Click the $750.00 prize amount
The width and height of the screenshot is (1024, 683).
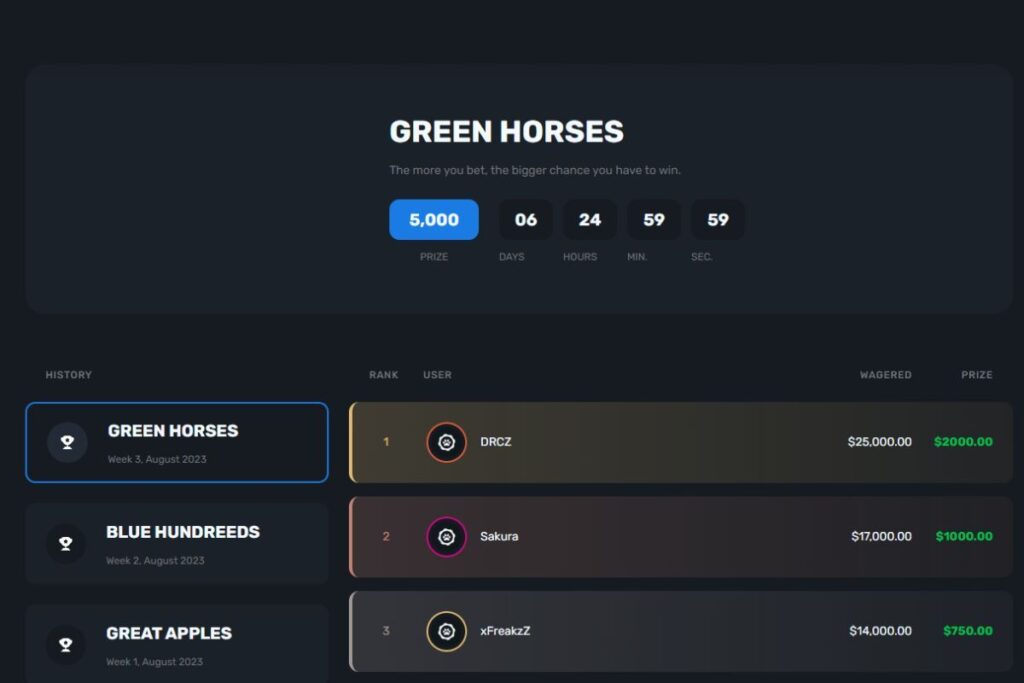(967, 631)
